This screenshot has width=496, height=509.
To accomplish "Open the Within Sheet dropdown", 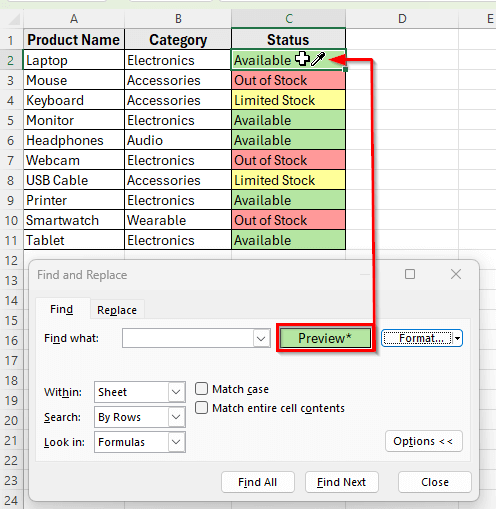I will pyautogui.click(x=140, y=392).
